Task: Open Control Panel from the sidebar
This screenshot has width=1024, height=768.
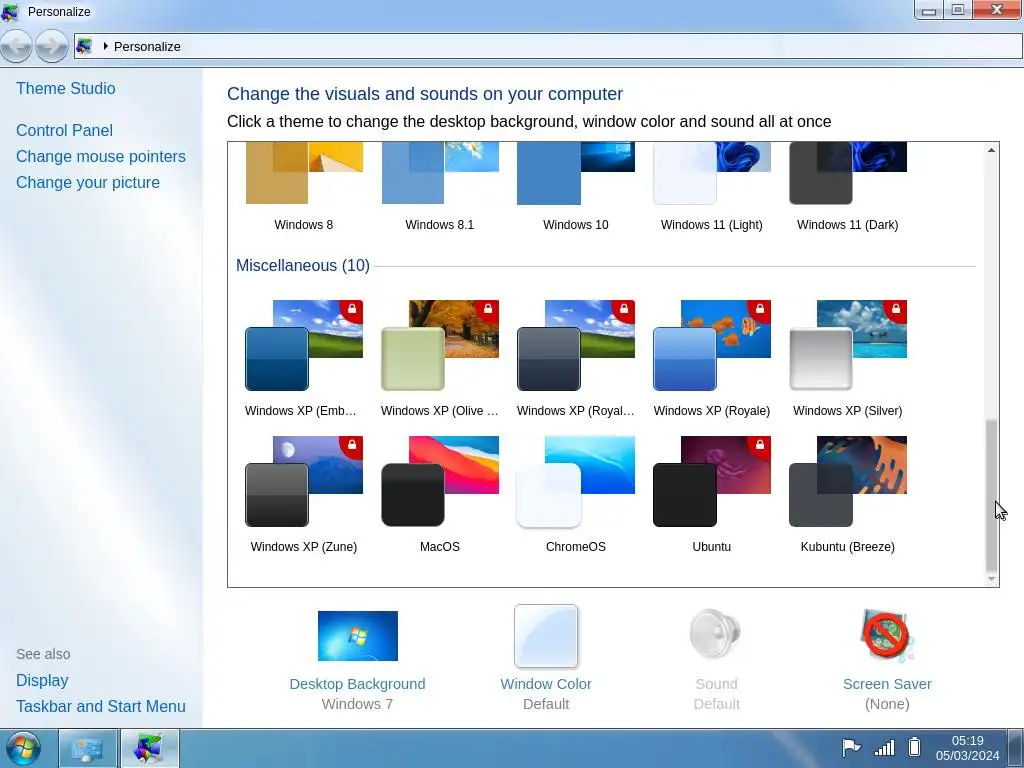Action: [x=65, y=130]
